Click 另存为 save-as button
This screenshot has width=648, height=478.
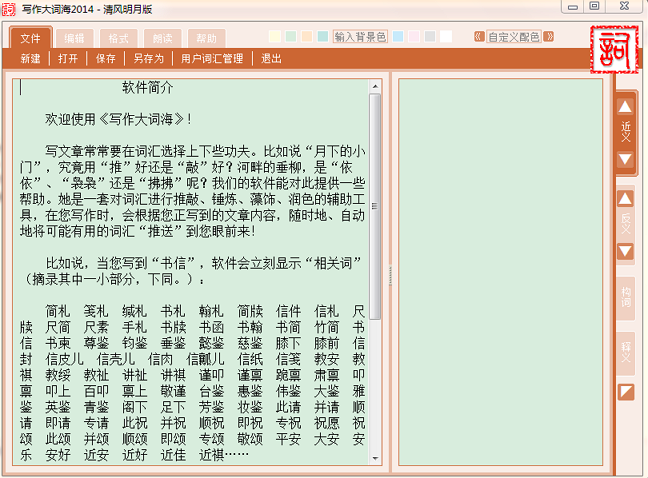pyautogui.click(x=149, y=59)
